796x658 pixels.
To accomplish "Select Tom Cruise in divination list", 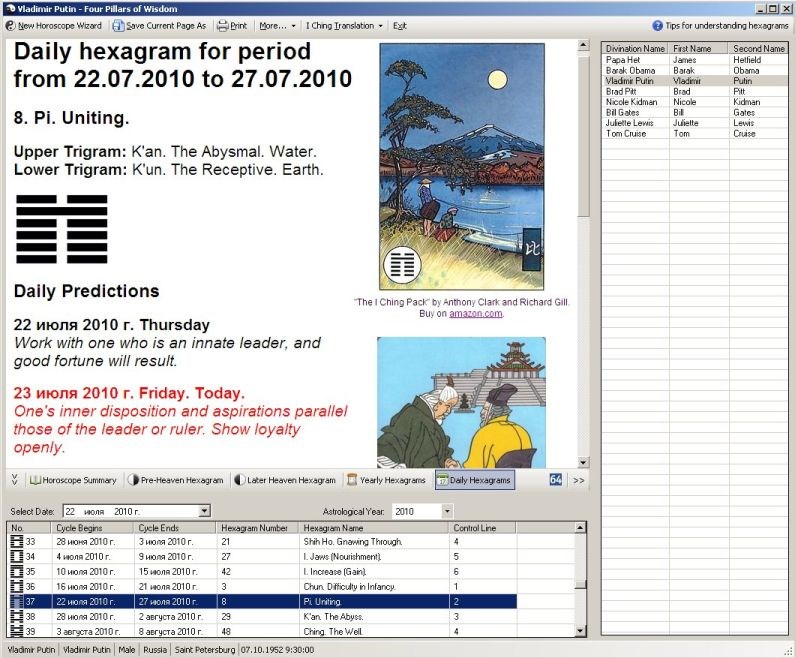I will tap(694, 134).
